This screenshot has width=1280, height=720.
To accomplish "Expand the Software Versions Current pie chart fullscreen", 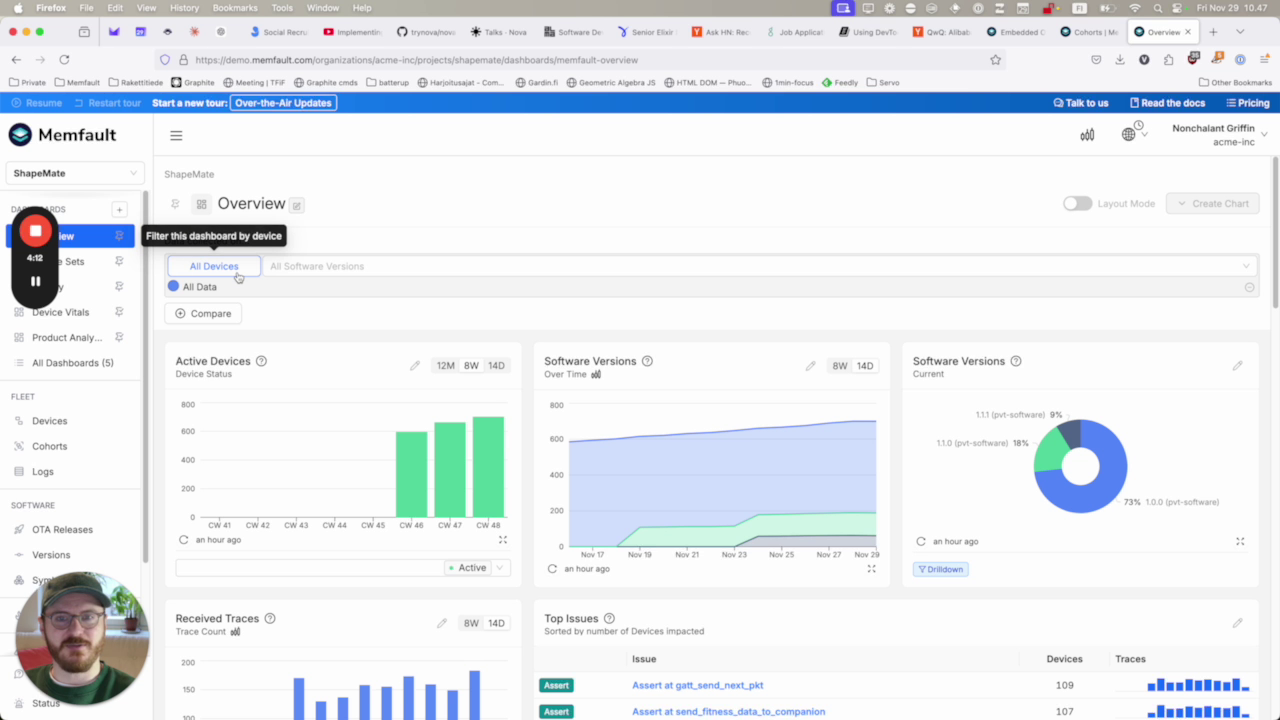I will tap(1240, 542).
